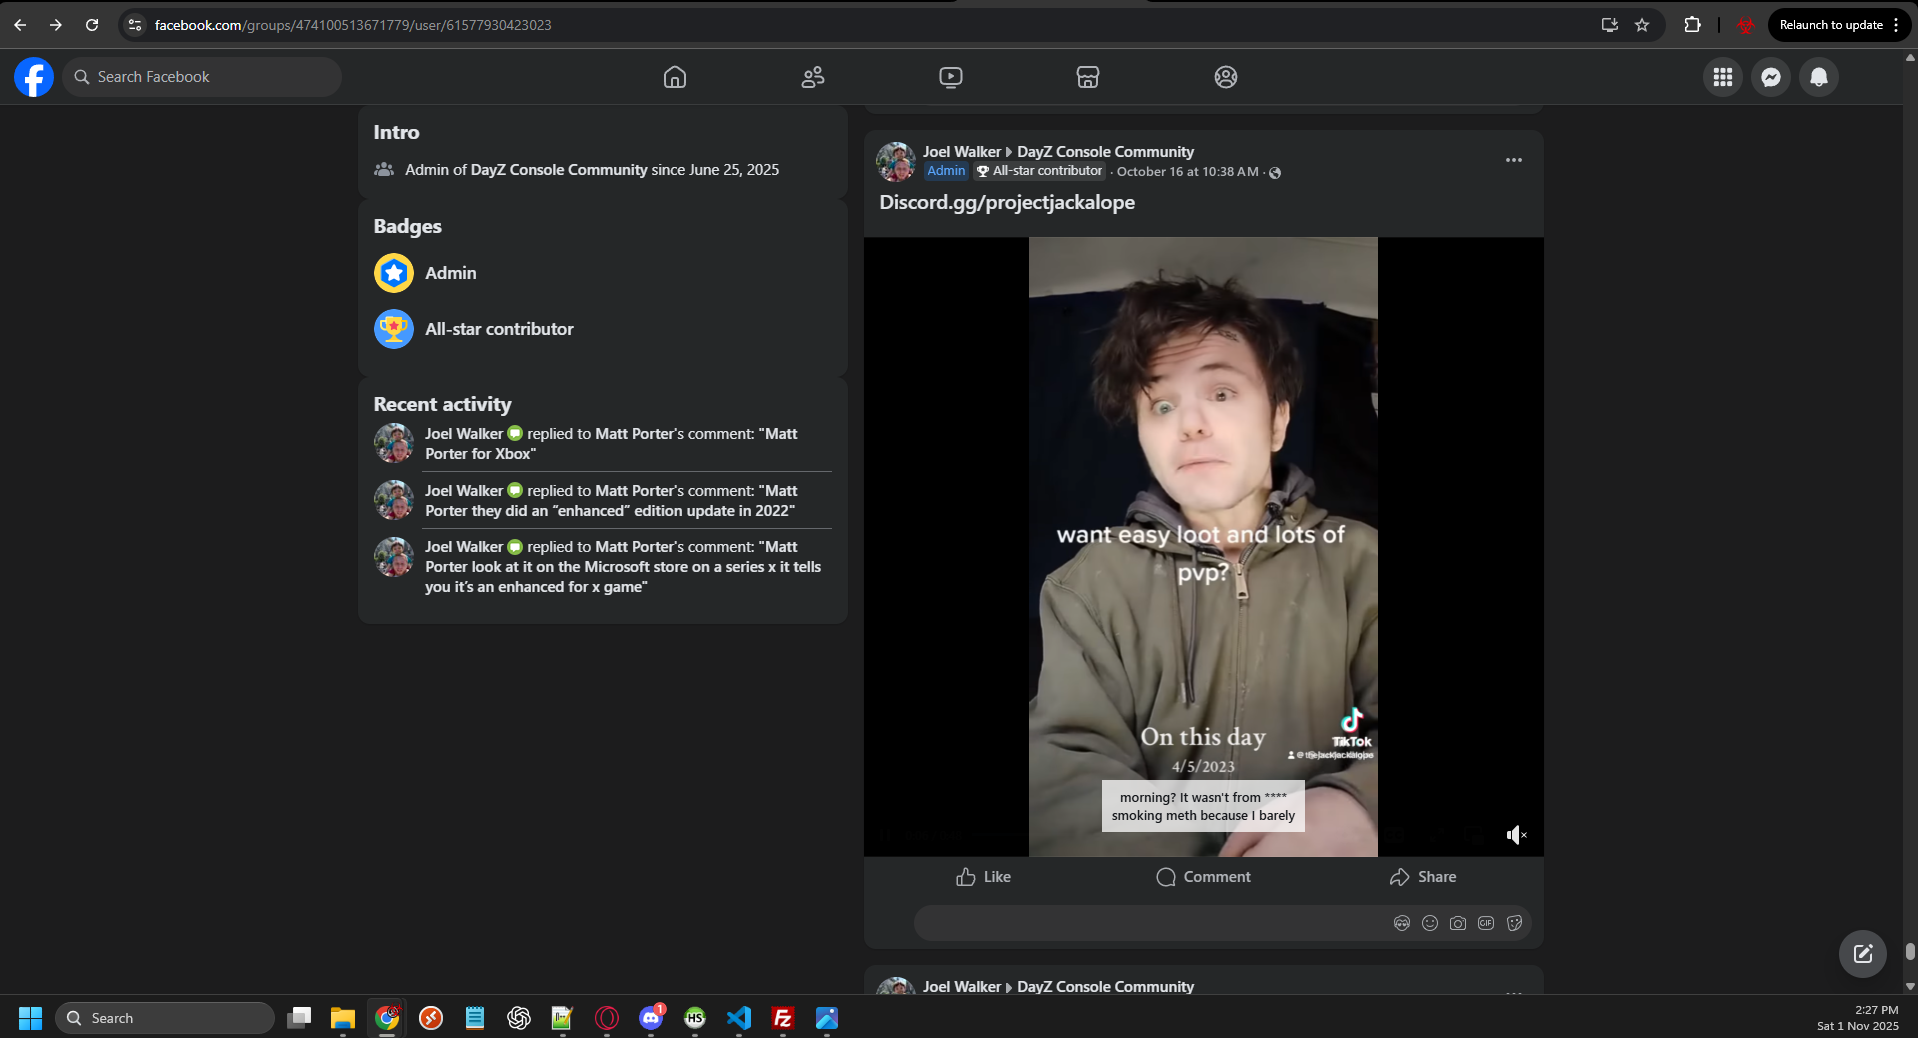Open Messenger chats icon

pyautogui.click(x=1771, y=77)
